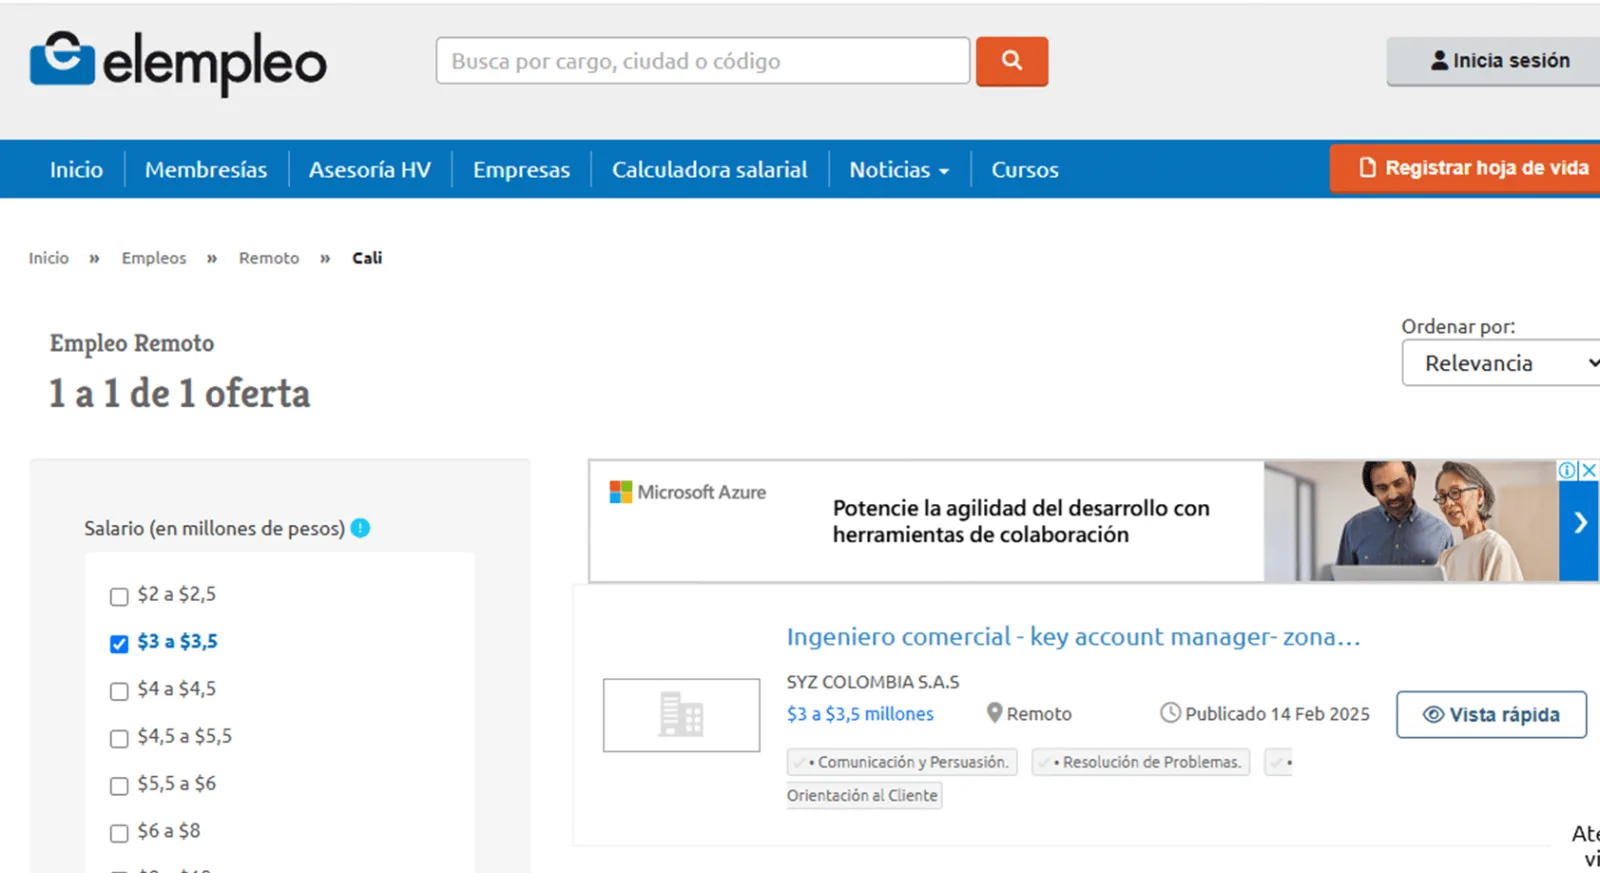Screen dimensions: 1600x873
Task: Click the clock icon beside publish date
Action: 1170,713
